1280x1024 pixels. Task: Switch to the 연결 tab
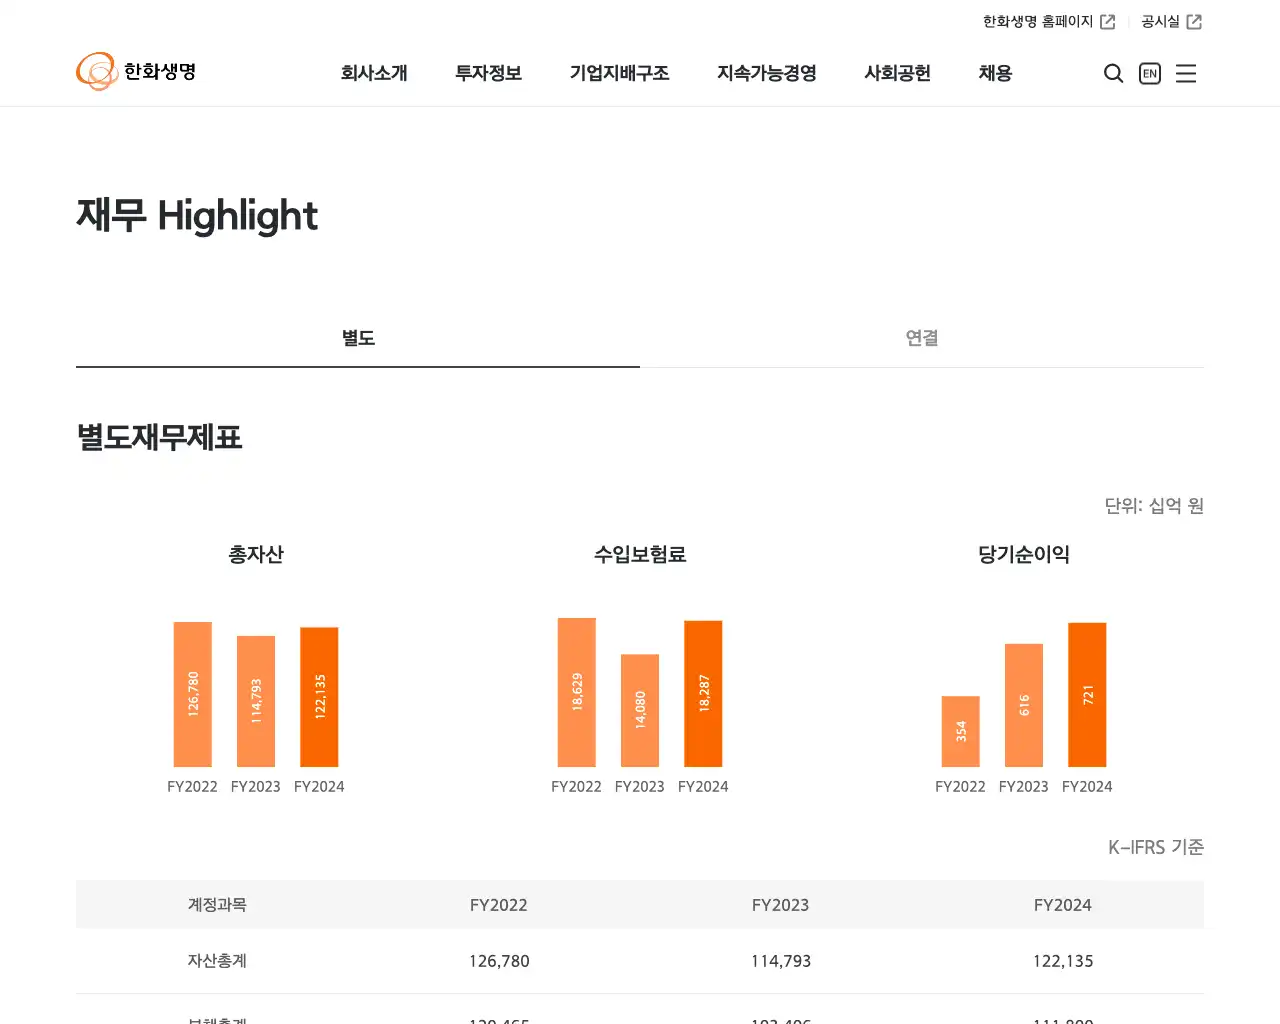(921, 338)
